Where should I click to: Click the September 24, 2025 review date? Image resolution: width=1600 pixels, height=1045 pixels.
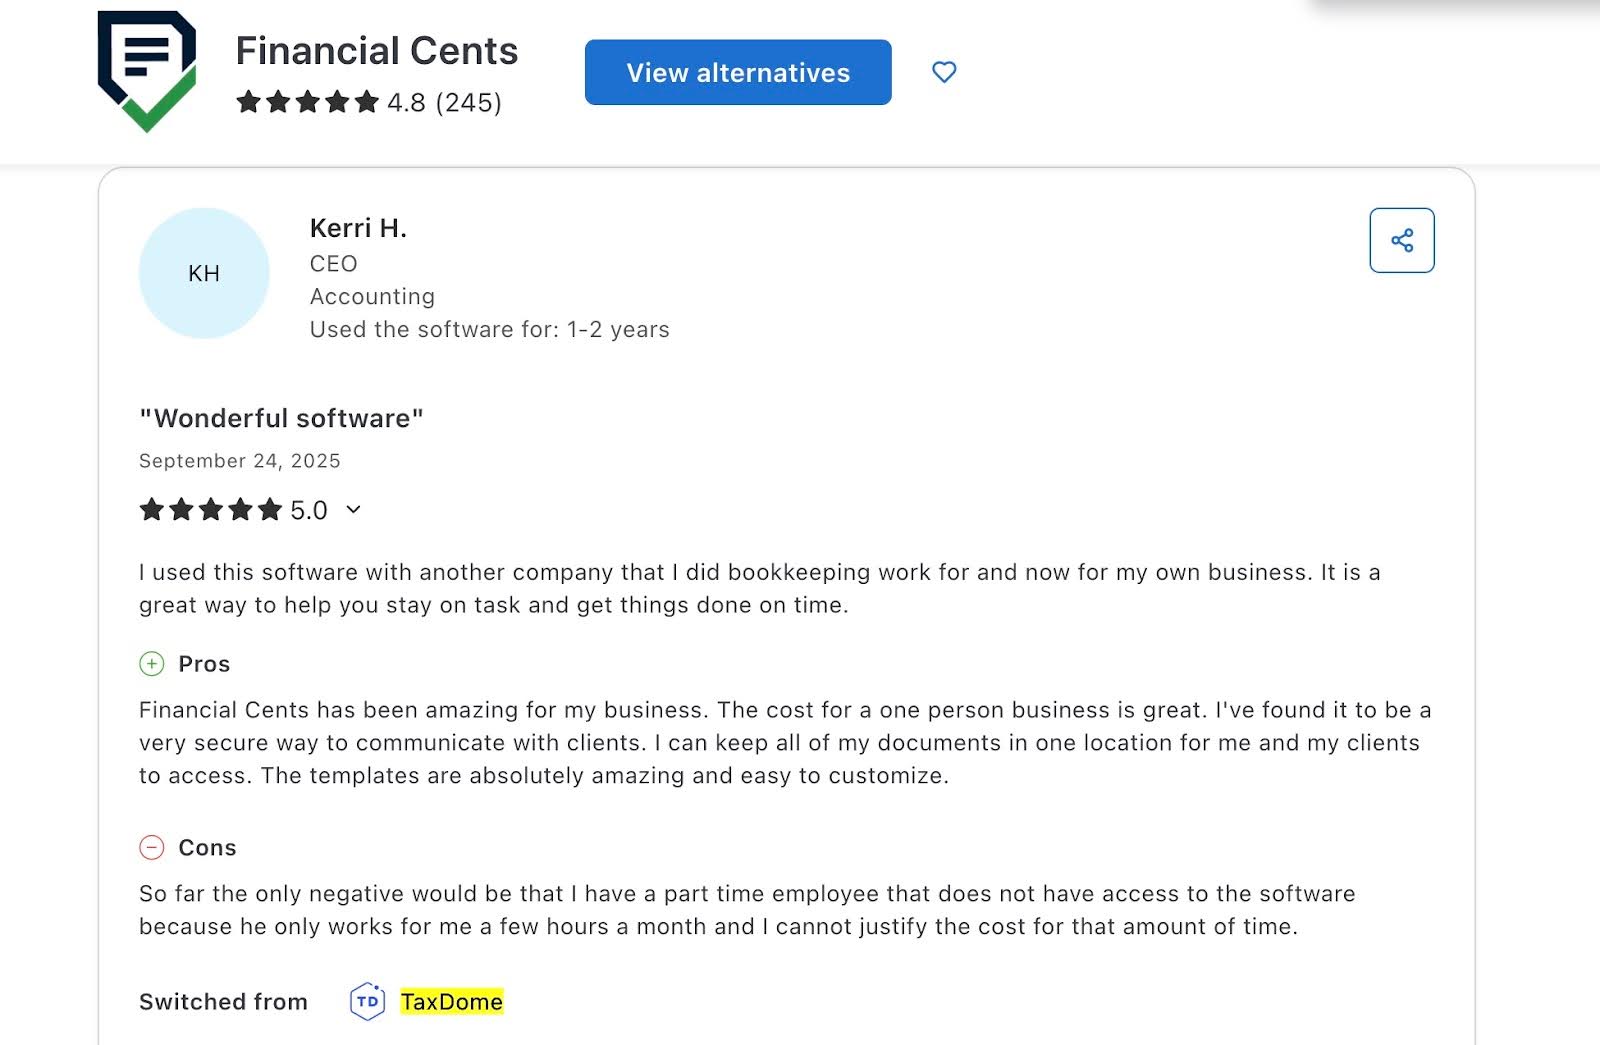point(238,461)
